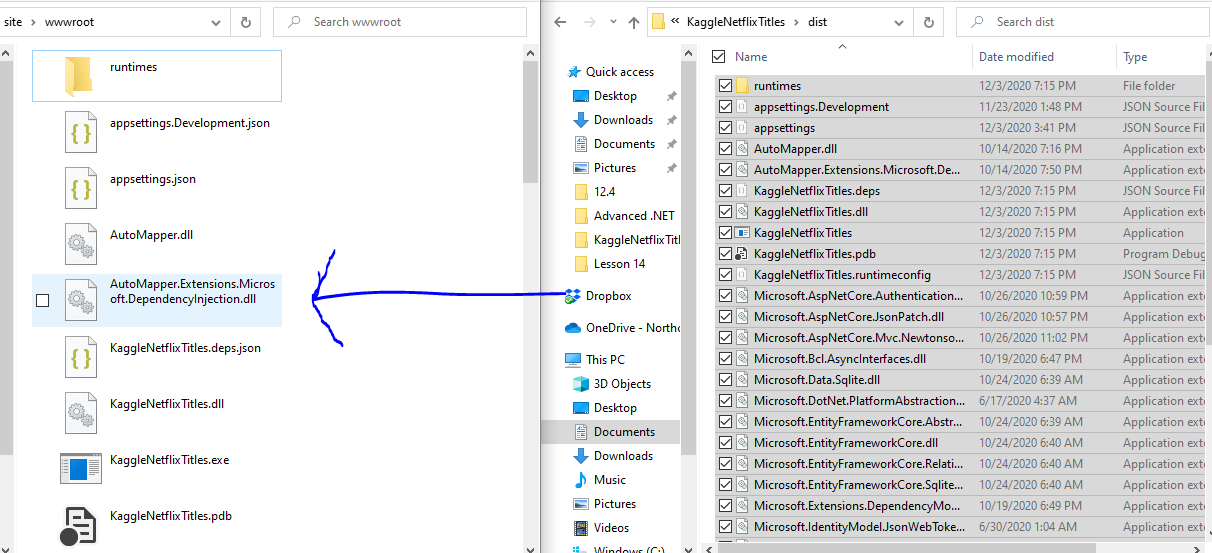Uncheck KaggleNetflixTitles.pdb checkbox in dist list
The height and width of the screenshot is (553, 1212).
click(x=725, y=254)
